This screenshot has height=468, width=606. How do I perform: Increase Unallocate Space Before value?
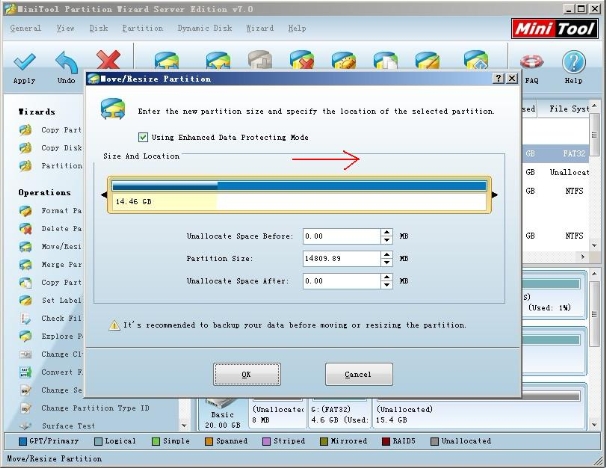click(x=386, y=233)
